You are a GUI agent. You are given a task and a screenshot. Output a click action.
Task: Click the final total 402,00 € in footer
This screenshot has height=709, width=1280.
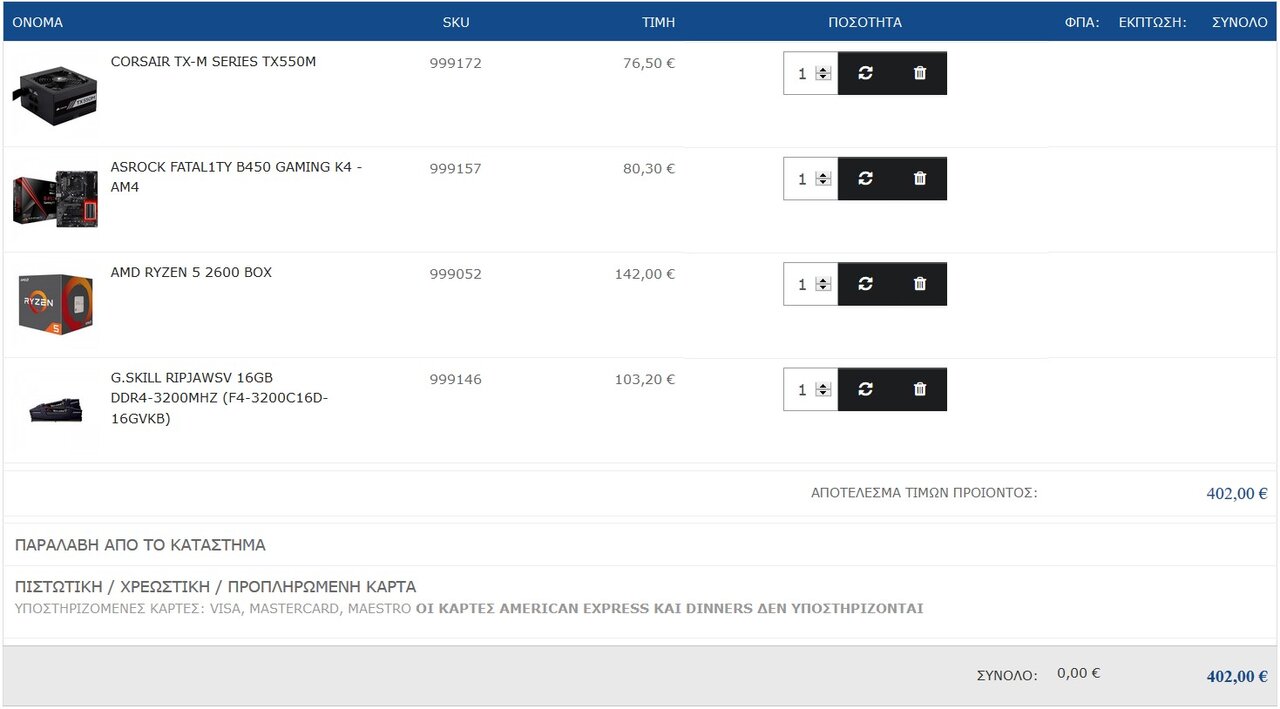(1237, 677)
